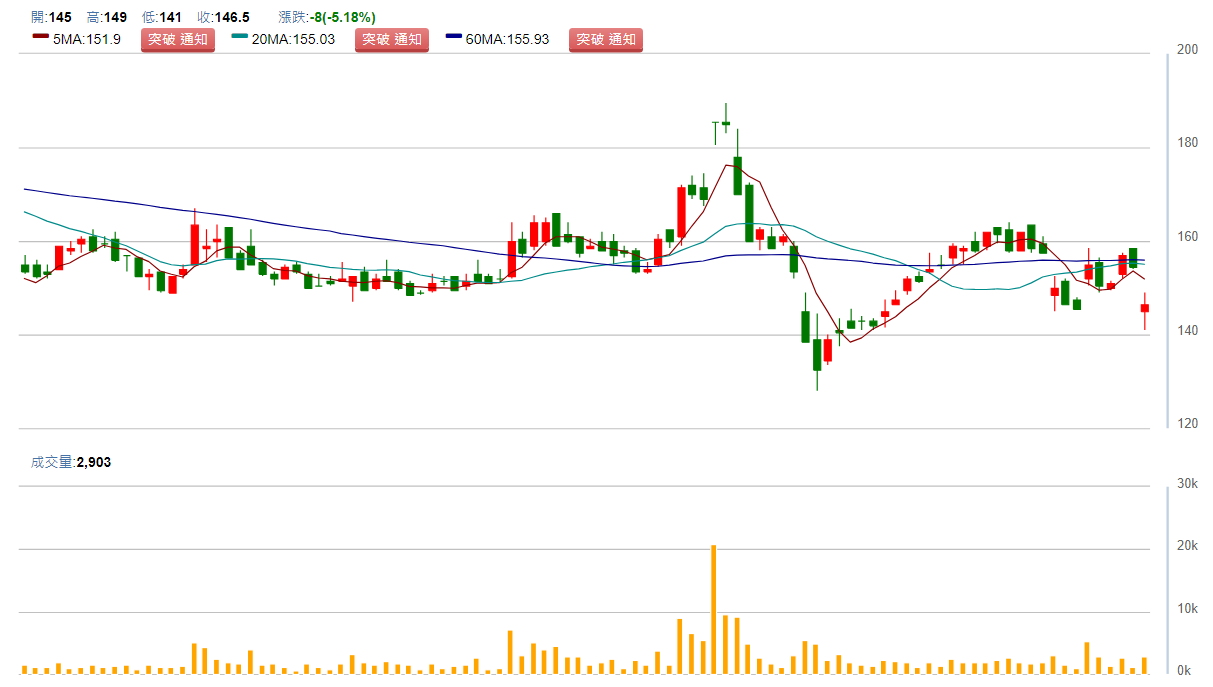This screenshot has width=1213, height=687.
Task: Click the 200 label on the price axis
Action: (1188, 49)
